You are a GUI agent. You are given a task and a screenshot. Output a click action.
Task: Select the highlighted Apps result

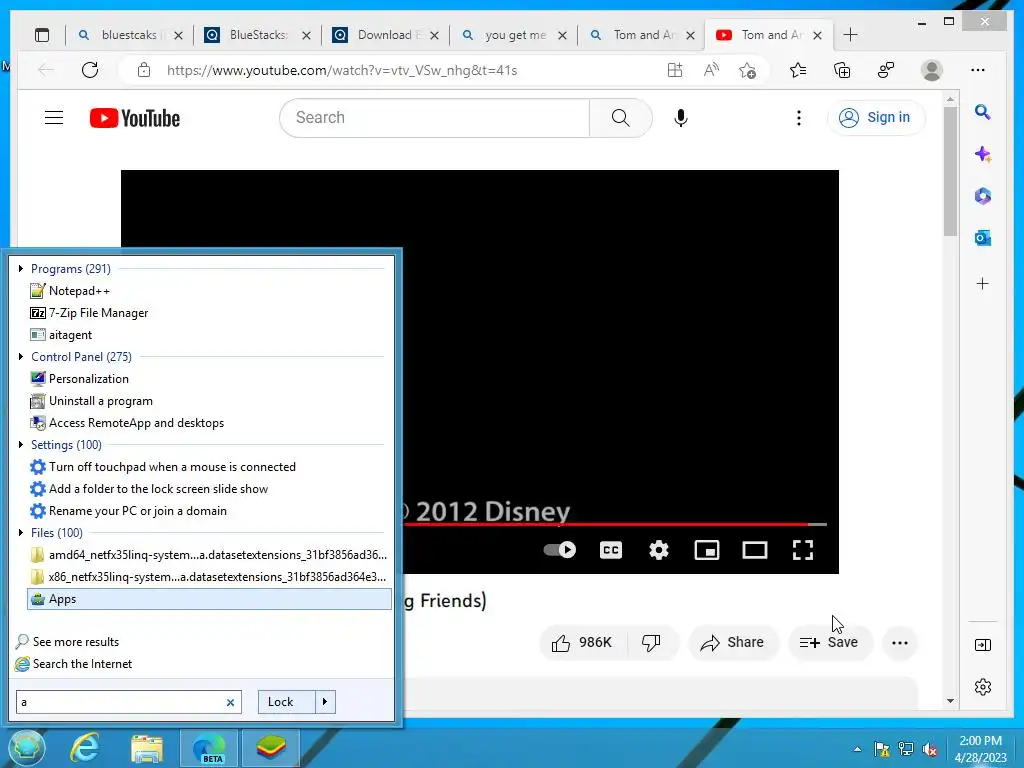click(209, 599)
